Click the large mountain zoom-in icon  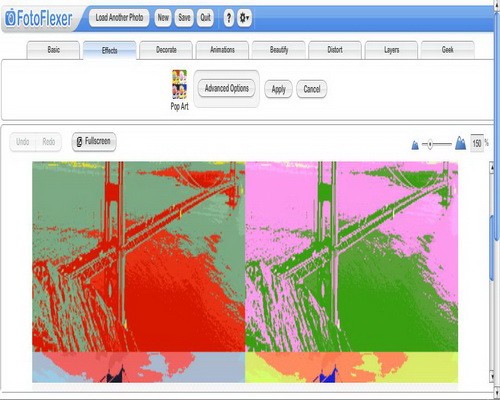point(460,143)
